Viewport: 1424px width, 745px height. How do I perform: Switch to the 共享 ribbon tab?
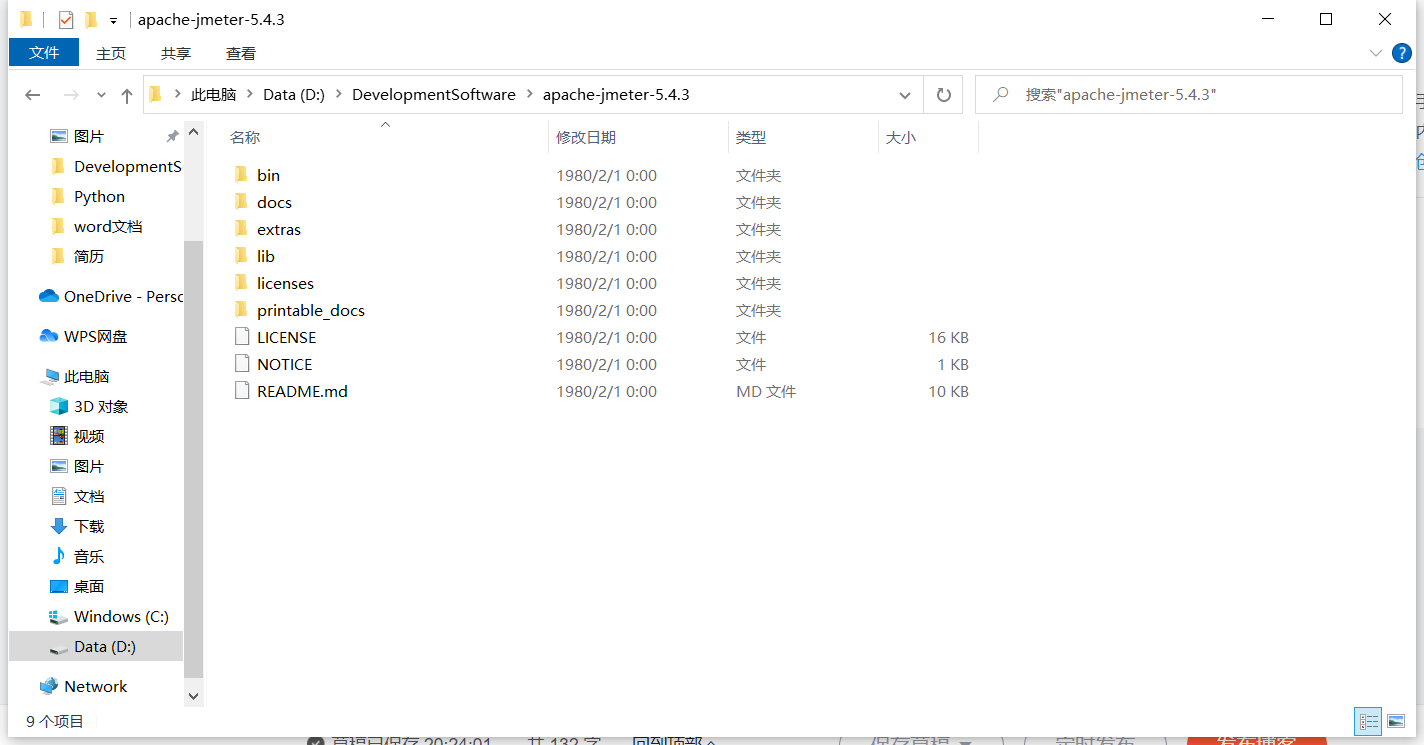click(176, 53)
